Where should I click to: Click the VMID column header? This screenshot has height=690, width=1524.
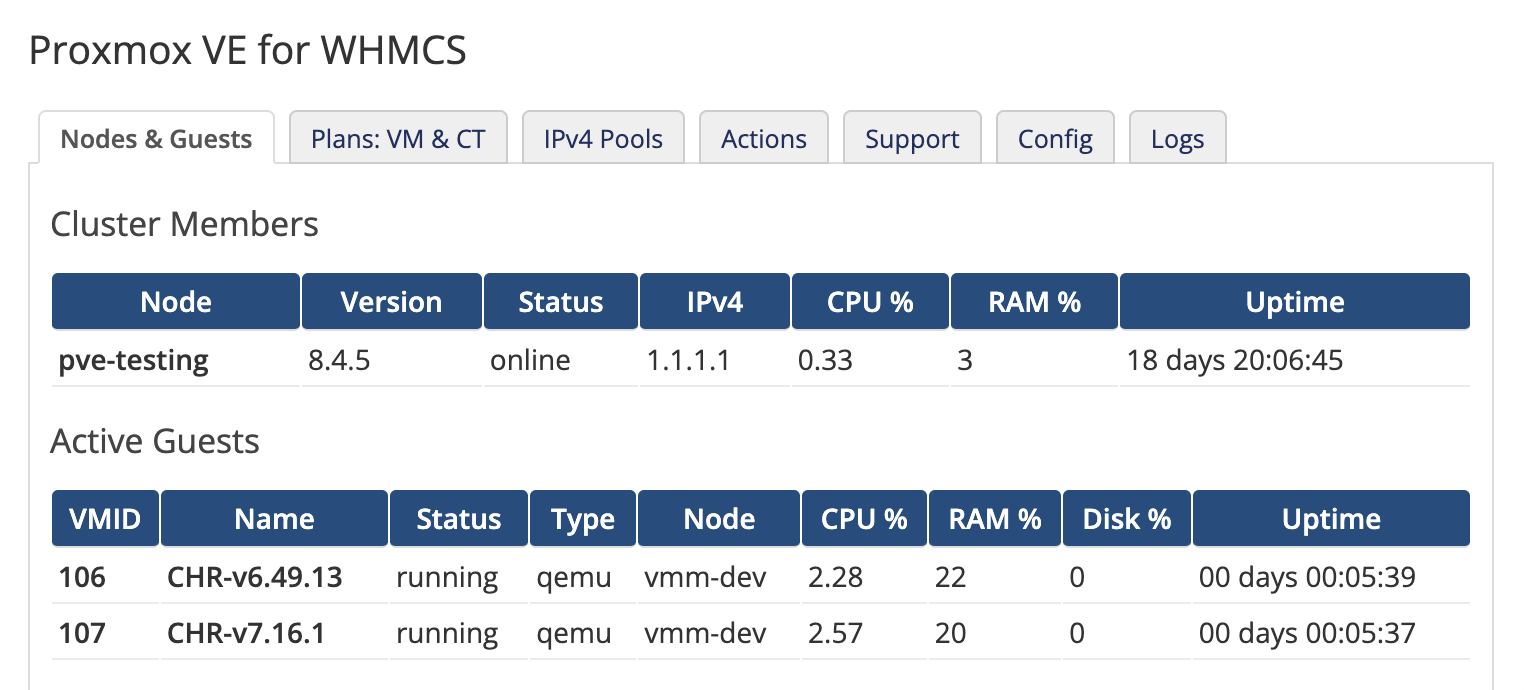pyautogui.click(x=105, y=518)
